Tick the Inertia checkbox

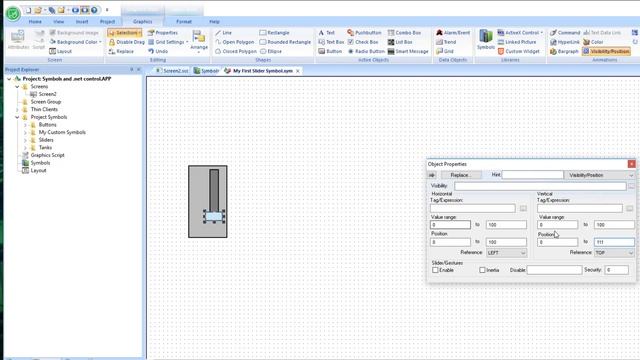[x=482, y=270]
